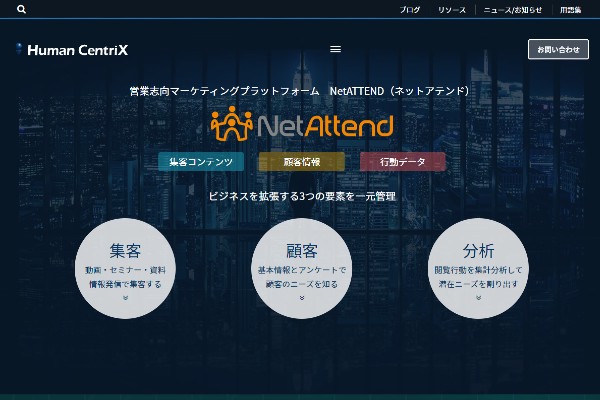
Task: Open the hamburger menu icon
Action: (335, 49)
